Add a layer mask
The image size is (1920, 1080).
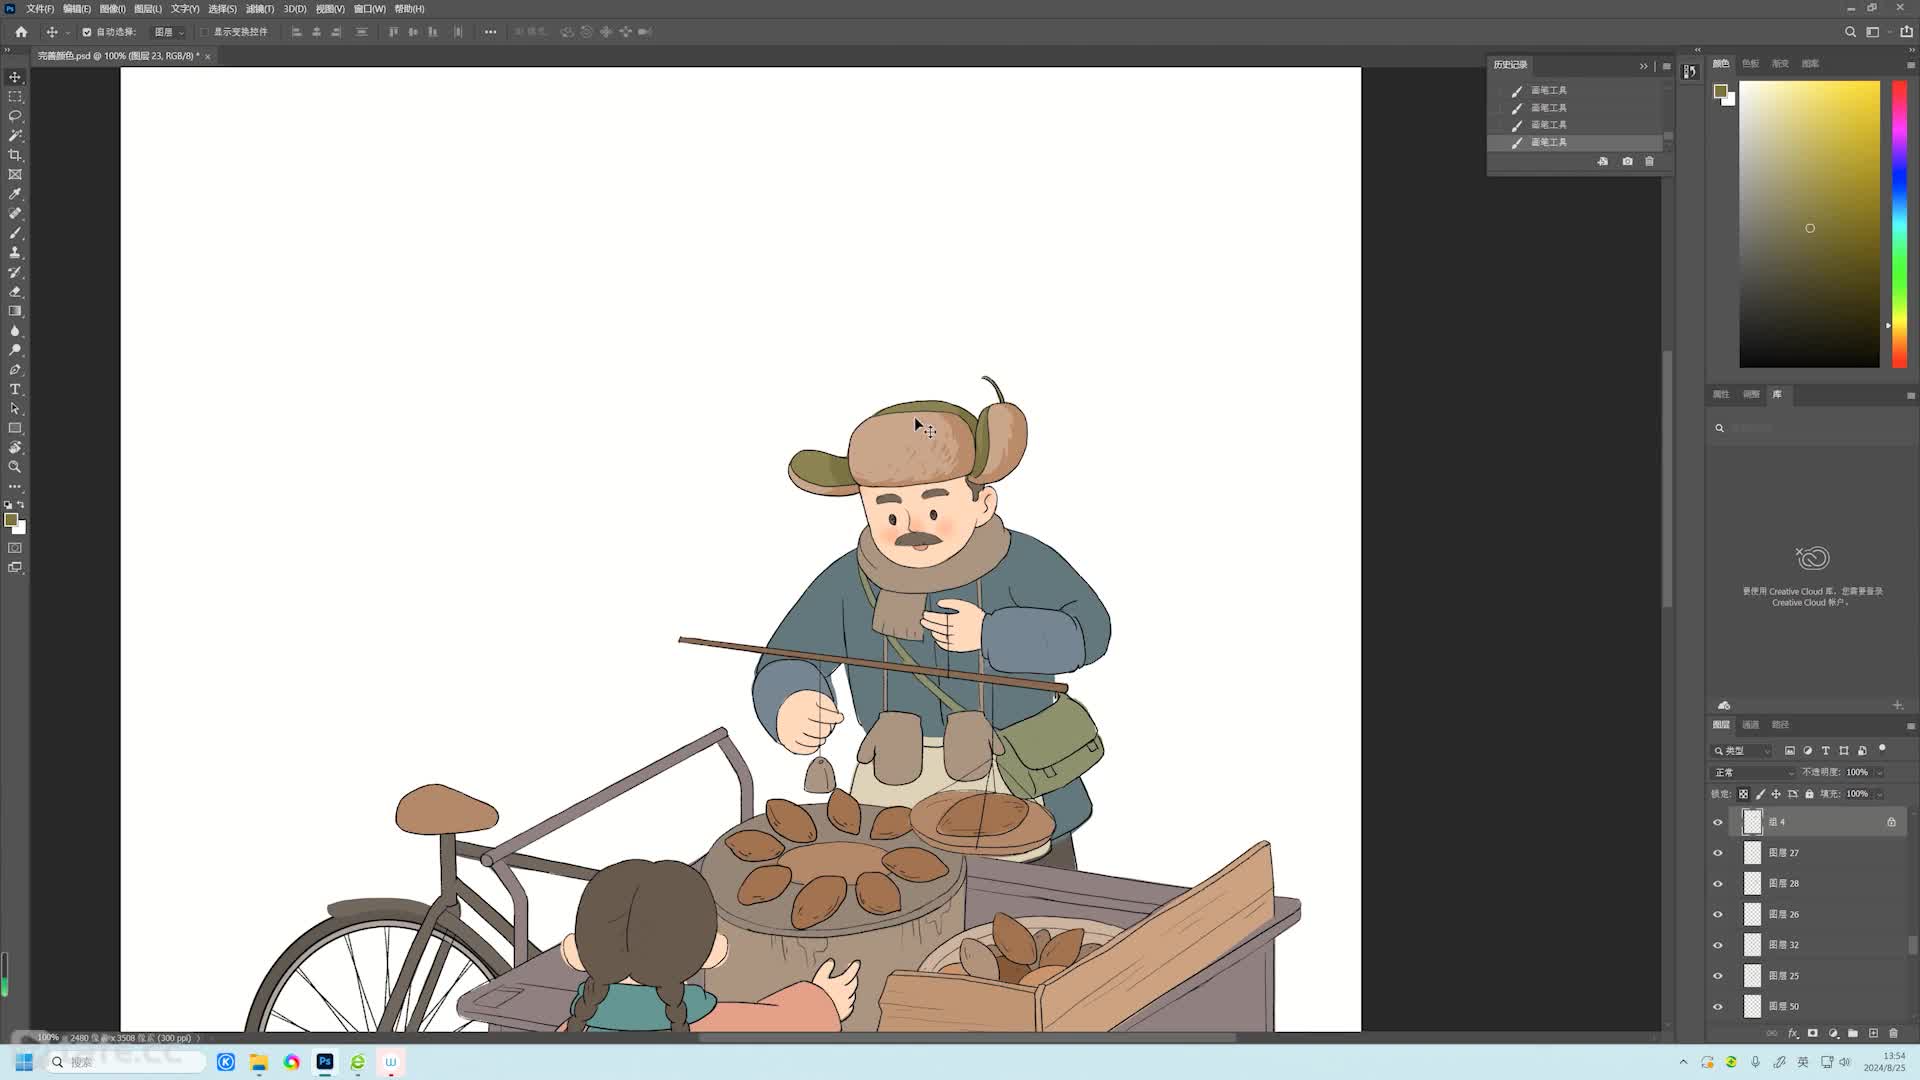coord(1812,1033)
